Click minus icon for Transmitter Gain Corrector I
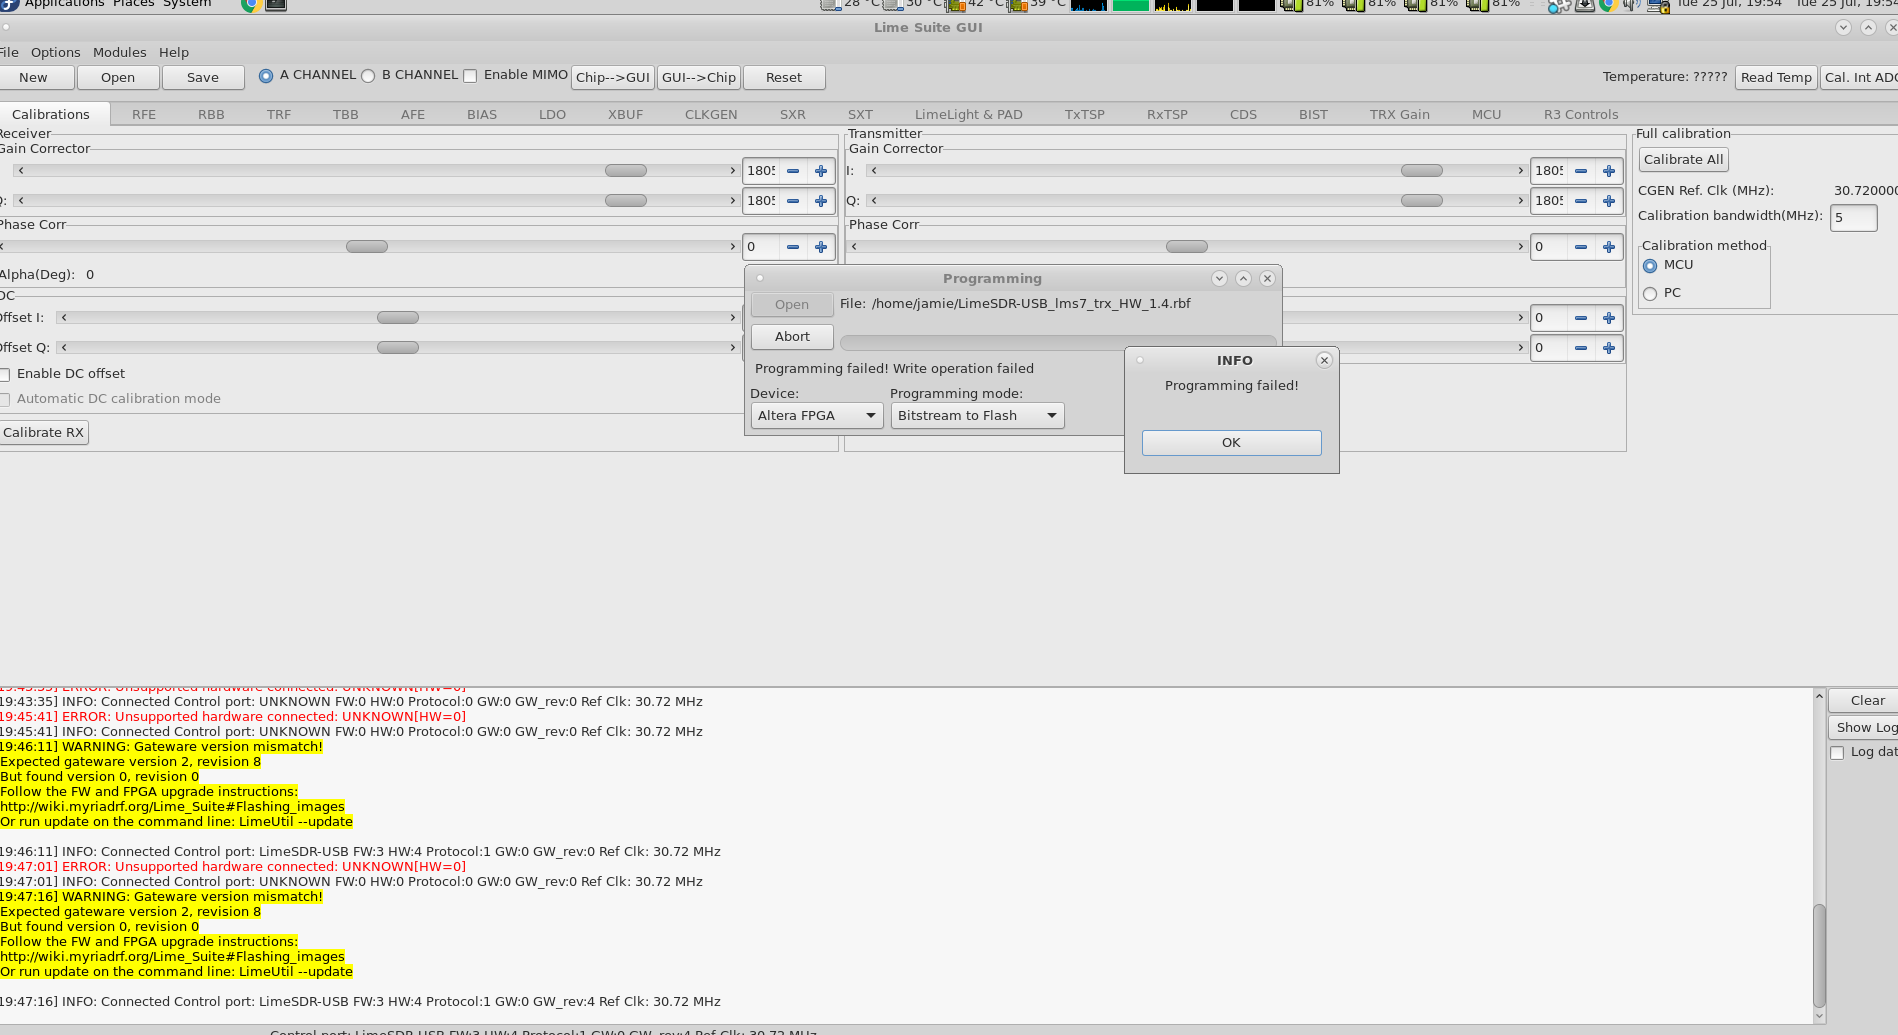This screenshot has height=1035, width=1898. 1581,171
